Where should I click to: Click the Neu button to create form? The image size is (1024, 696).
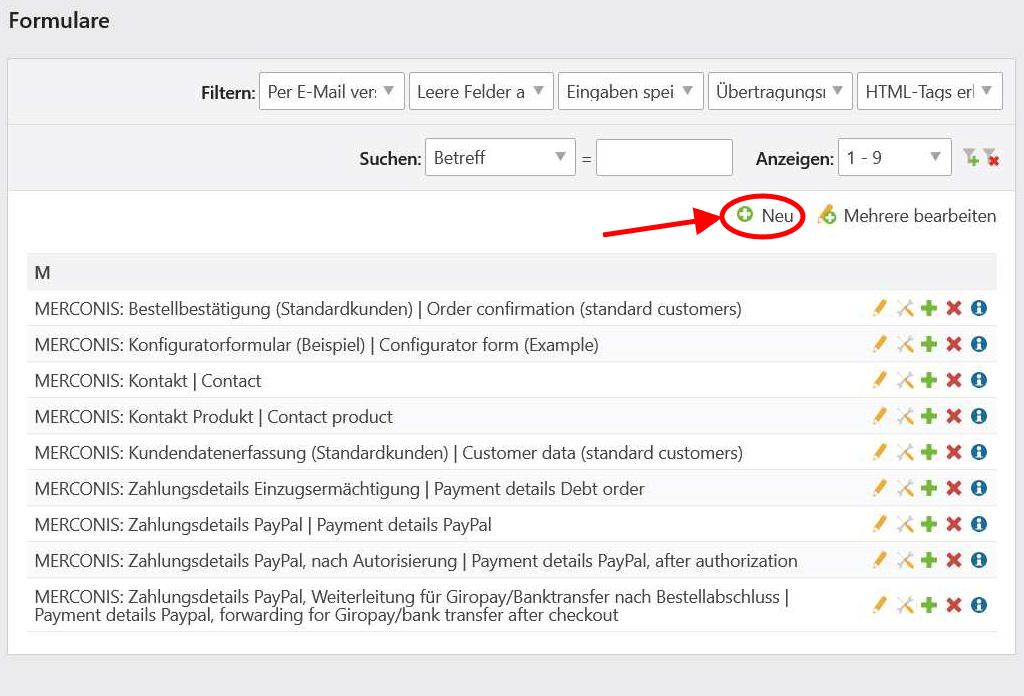[x=765, y=215]
